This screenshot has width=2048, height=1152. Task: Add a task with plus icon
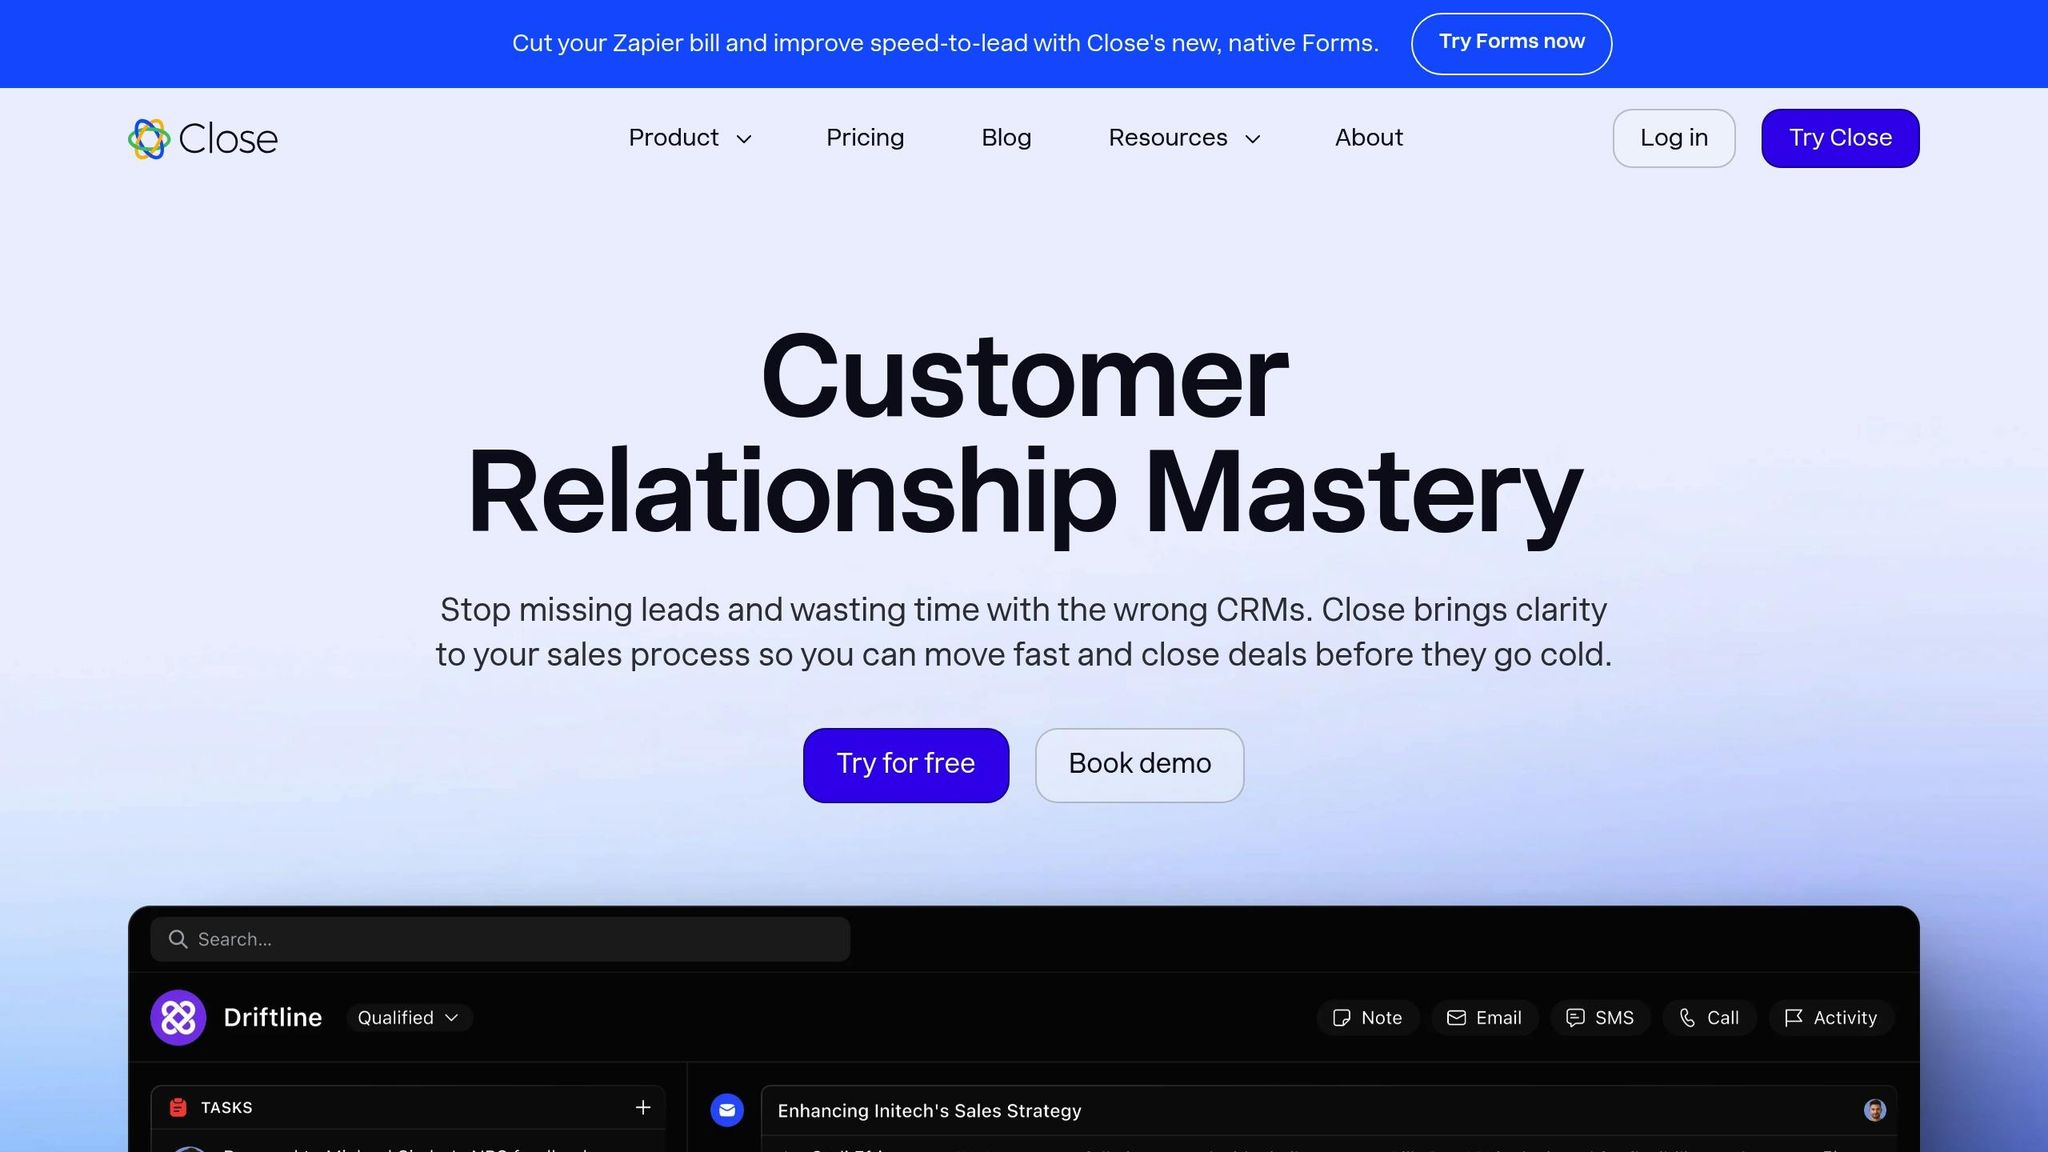[x=643, y=1107]
